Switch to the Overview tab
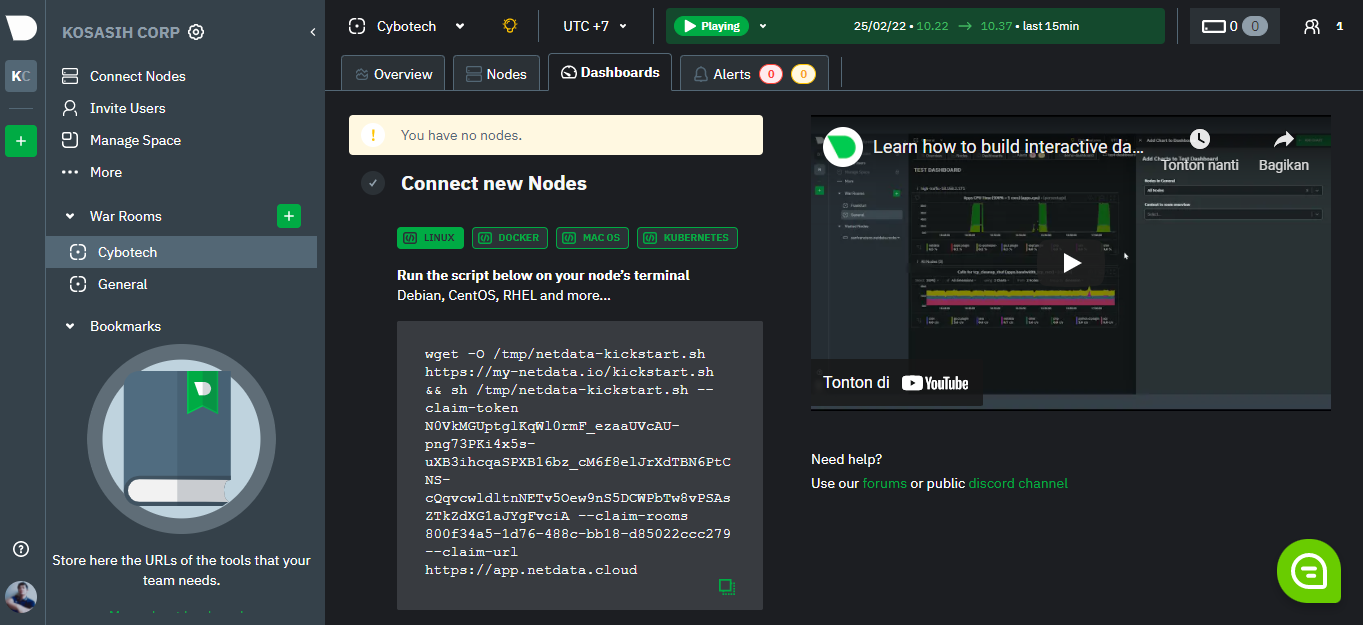This screenshot has height=625, width=1363. [x=393, y=74]
